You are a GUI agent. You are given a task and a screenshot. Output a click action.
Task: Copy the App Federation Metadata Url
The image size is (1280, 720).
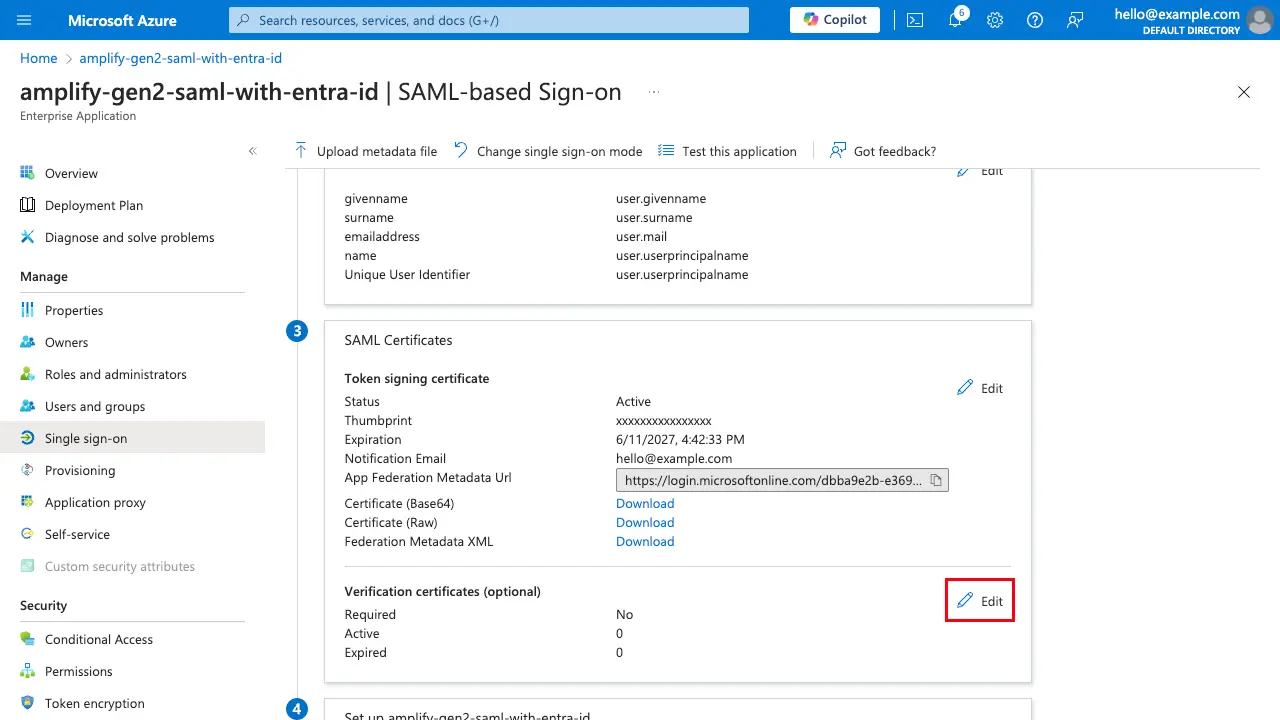click(x=936, y=480)
